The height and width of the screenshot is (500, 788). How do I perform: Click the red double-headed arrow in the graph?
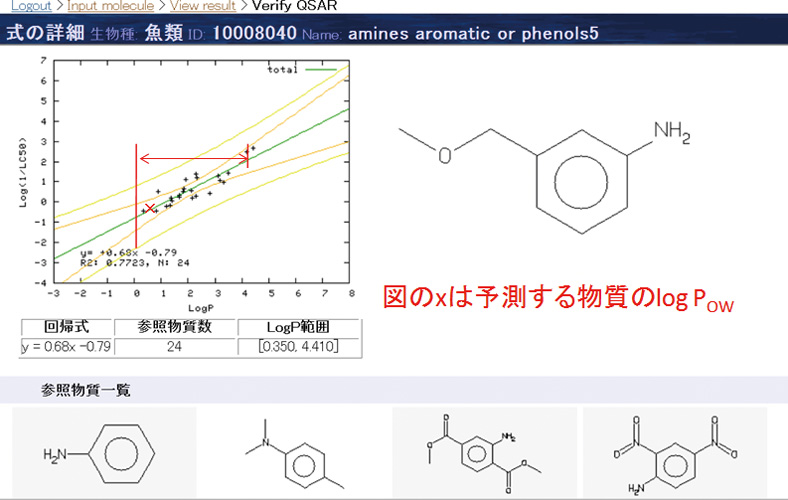tap(193, 158)
